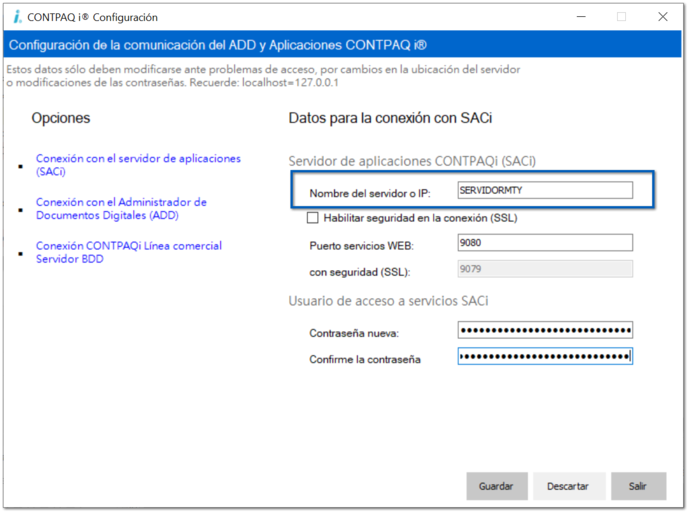Viewport: 689px width, 513px height.
Task: Close the Configuración window
Action: coord(663,17)
